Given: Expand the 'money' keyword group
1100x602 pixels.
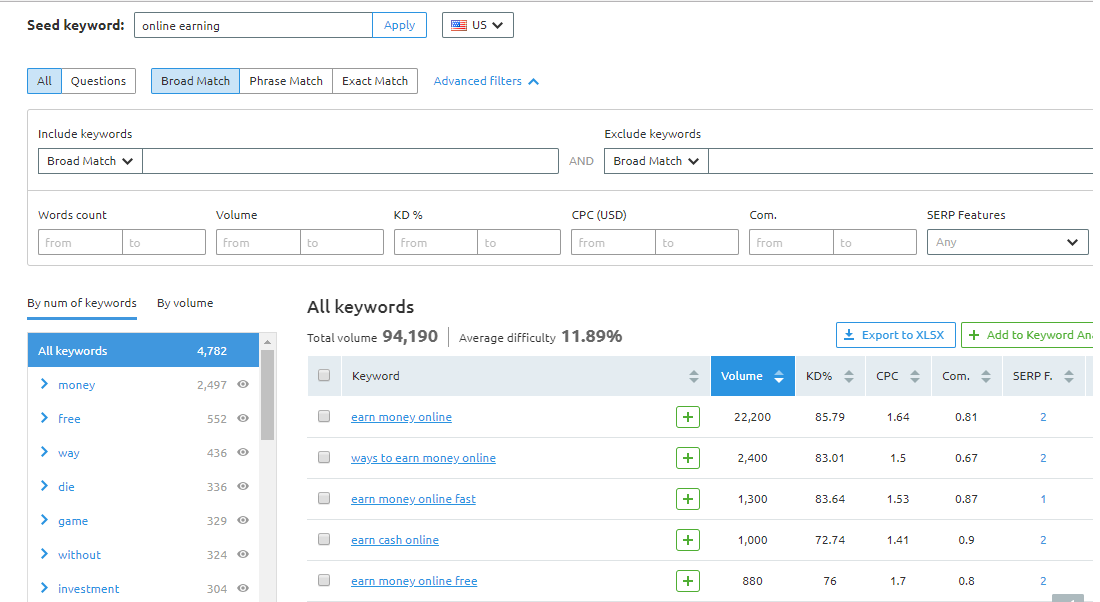Looking at the screenshot, I should 44,384.
